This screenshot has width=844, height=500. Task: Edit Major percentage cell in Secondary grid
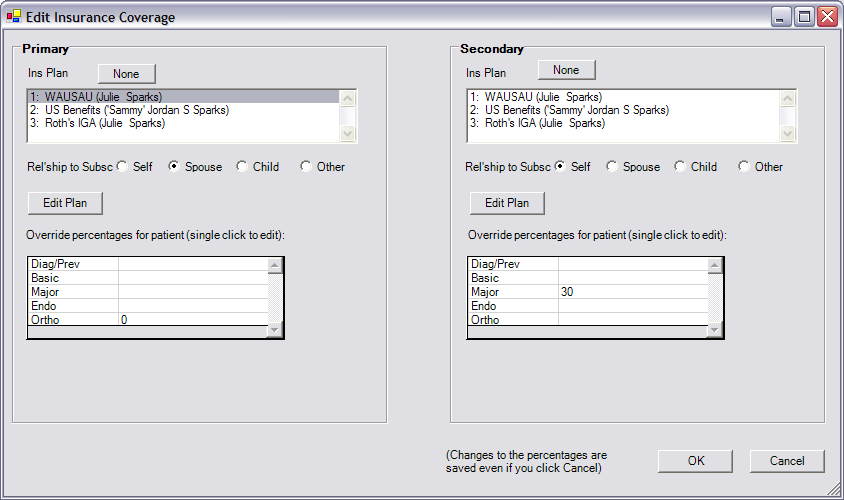(x=632, y=292)
